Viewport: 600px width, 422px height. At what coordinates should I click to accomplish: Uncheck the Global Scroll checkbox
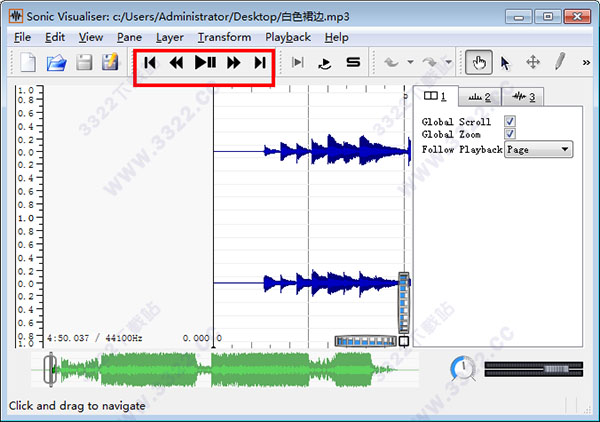click(x=510, y=121)
